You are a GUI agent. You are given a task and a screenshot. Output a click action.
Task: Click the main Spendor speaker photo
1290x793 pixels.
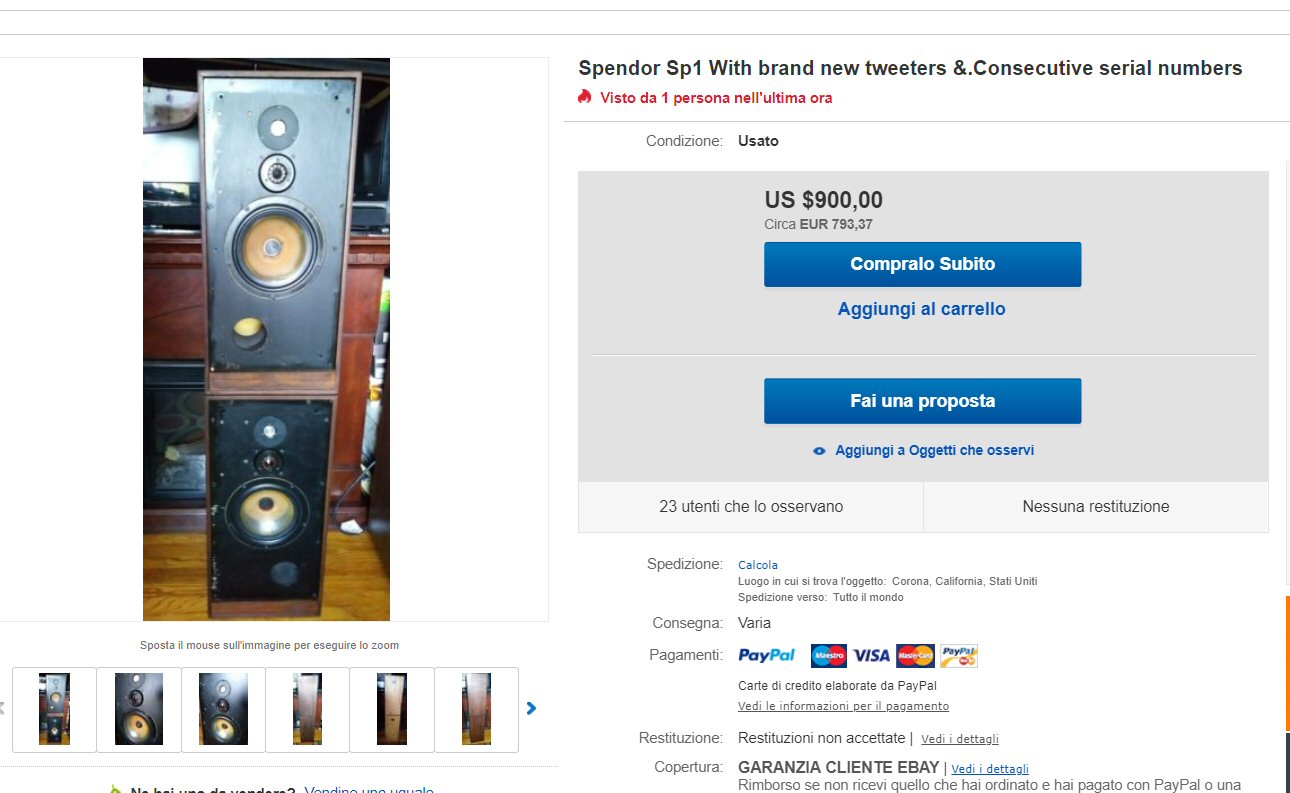pos(266,339)
